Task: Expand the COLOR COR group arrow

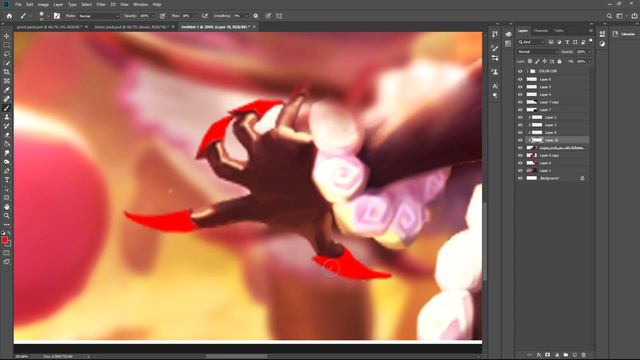Action: click(527, 71)
